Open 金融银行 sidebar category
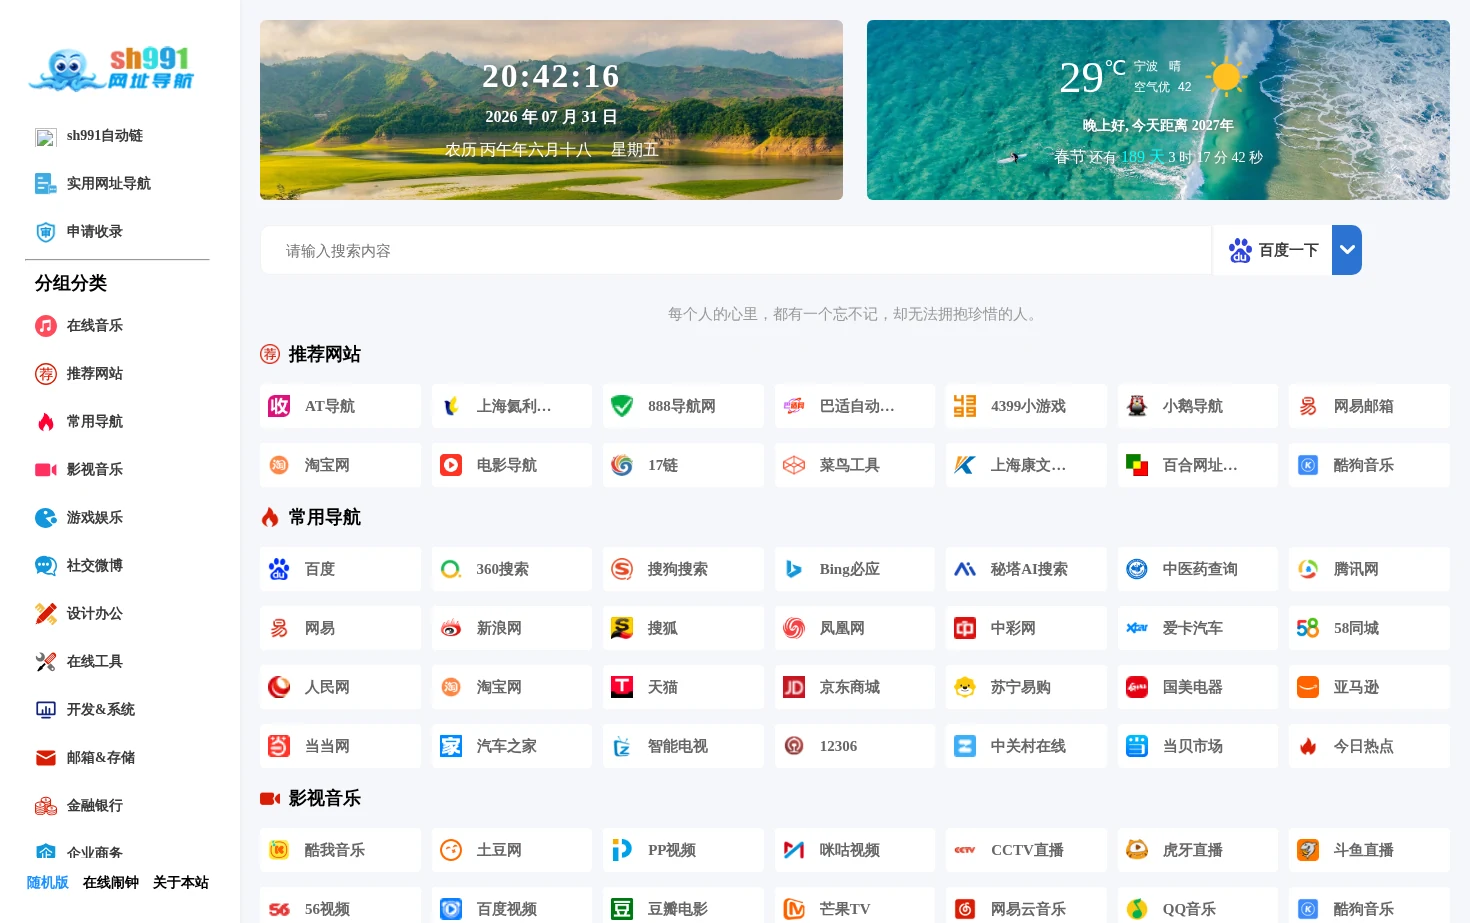This screenshot has height=923, width=1470. 95,806
